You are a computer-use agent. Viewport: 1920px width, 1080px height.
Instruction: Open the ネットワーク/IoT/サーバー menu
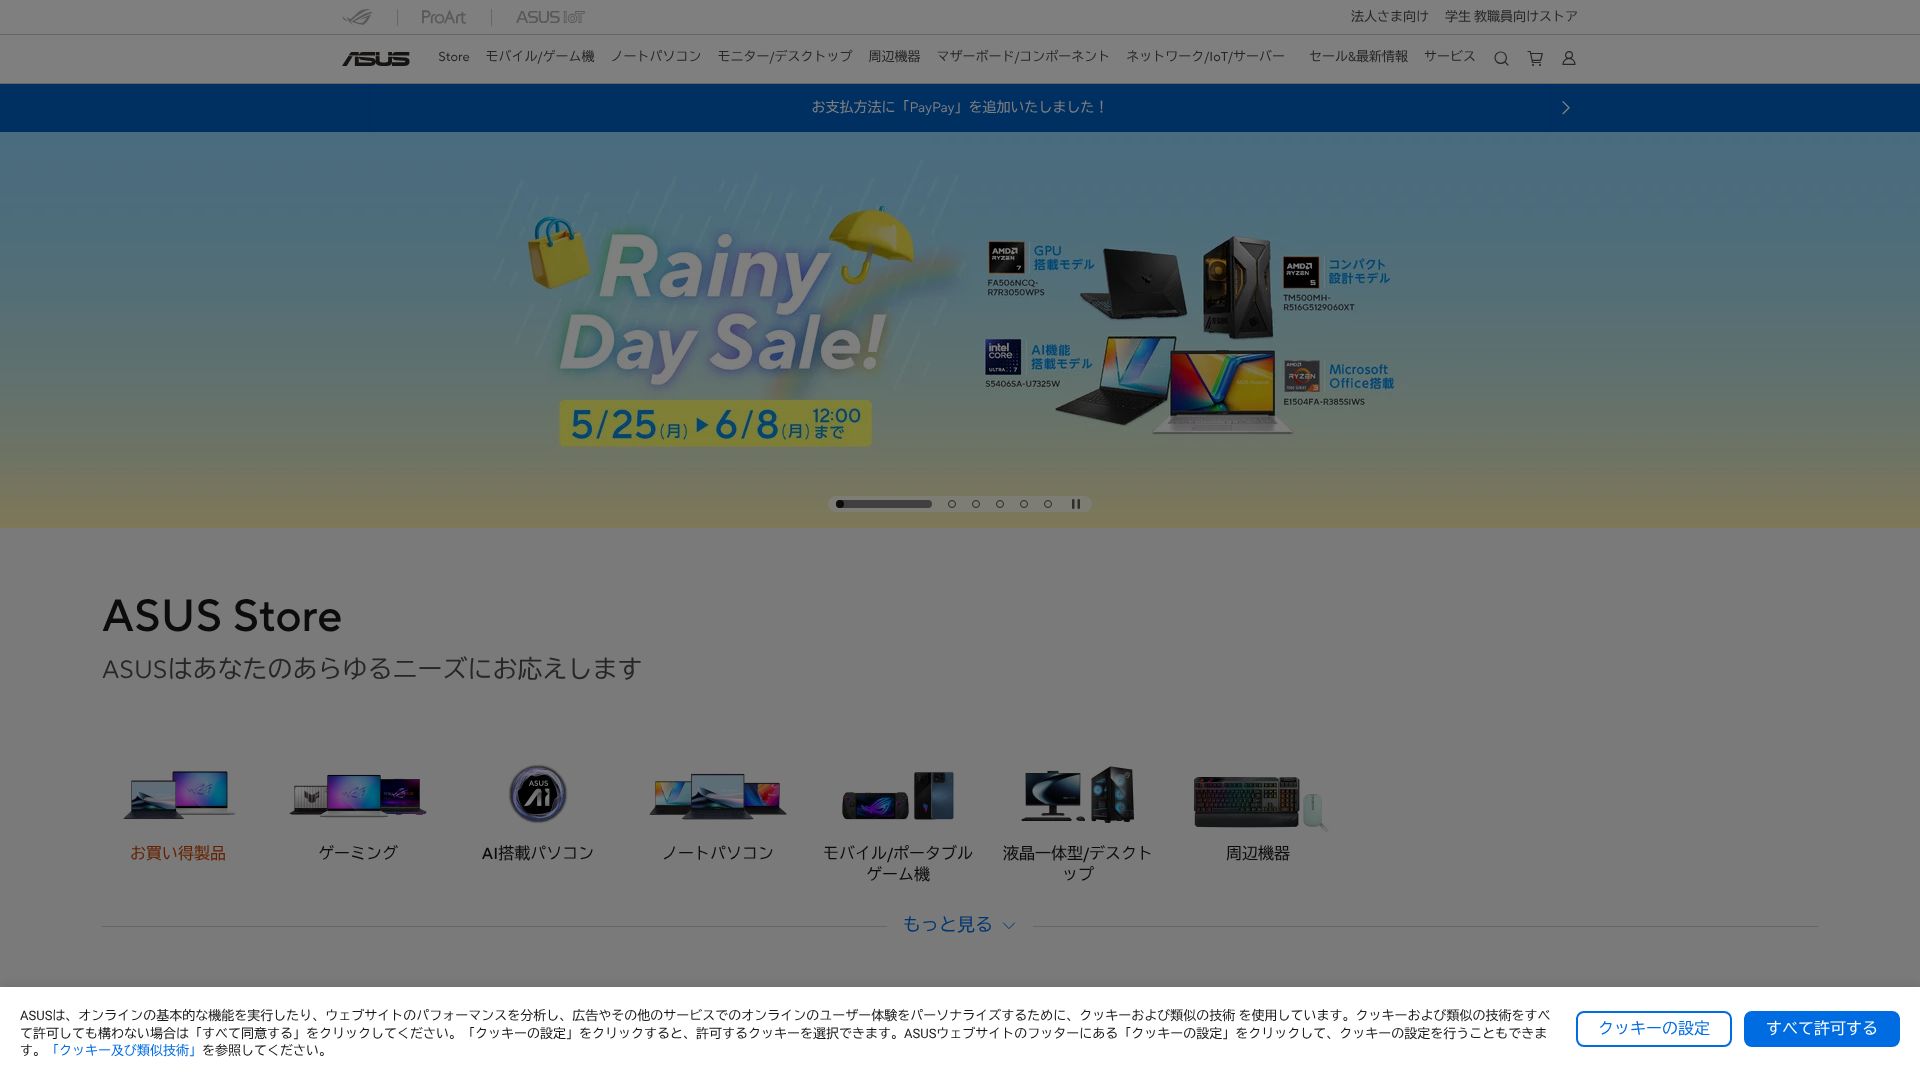click(1205, 57)
